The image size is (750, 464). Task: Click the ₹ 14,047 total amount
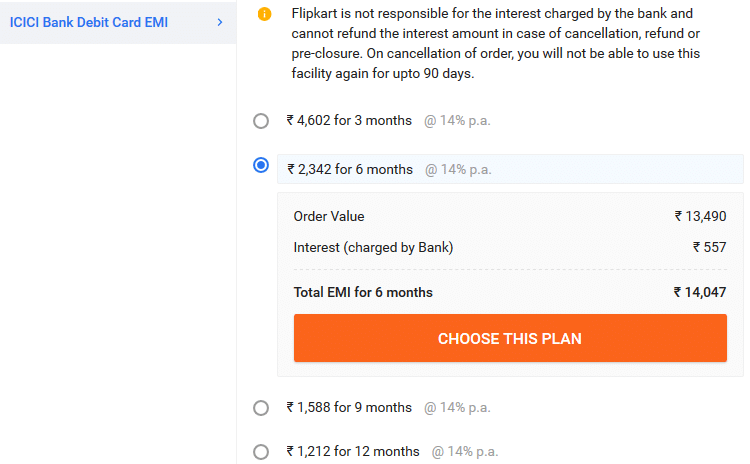tap(700, 292)
